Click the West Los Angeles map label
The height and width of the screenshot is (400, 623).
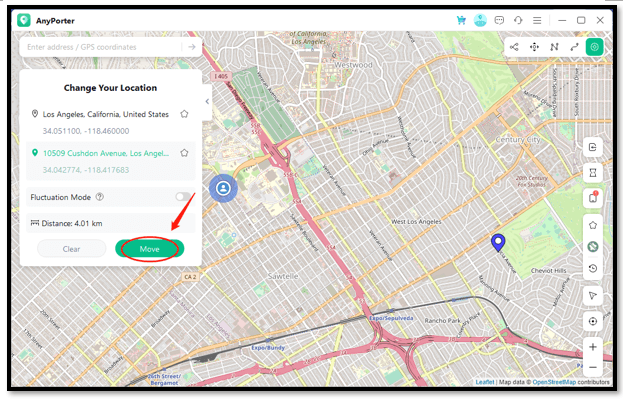pos(416,222)
